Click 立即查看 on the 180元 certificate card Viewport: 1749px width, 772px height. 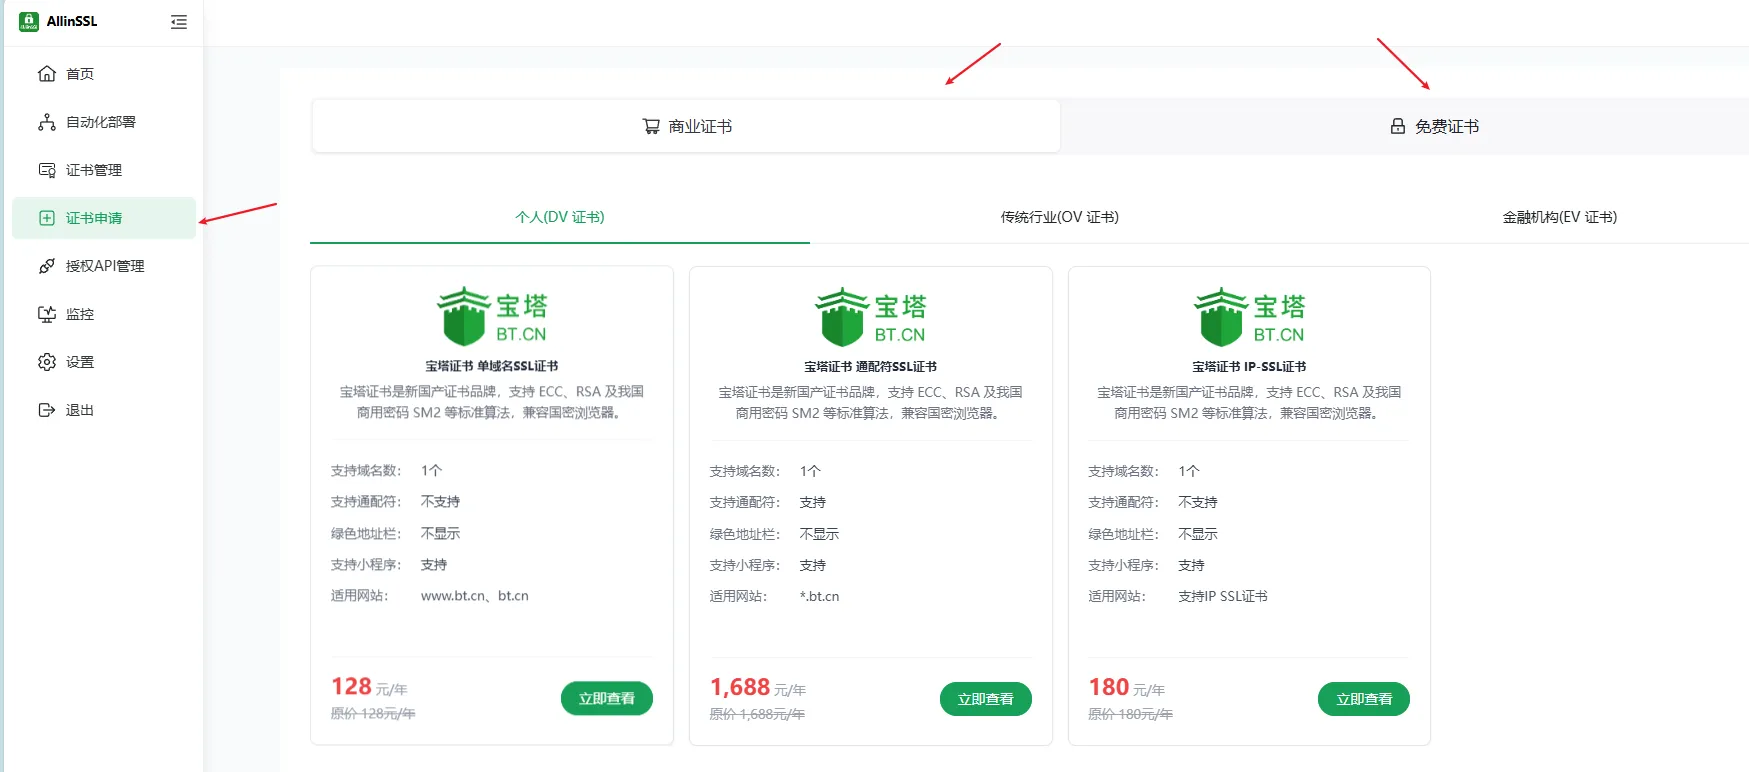pyautogui.click(x=1364, y=699)
